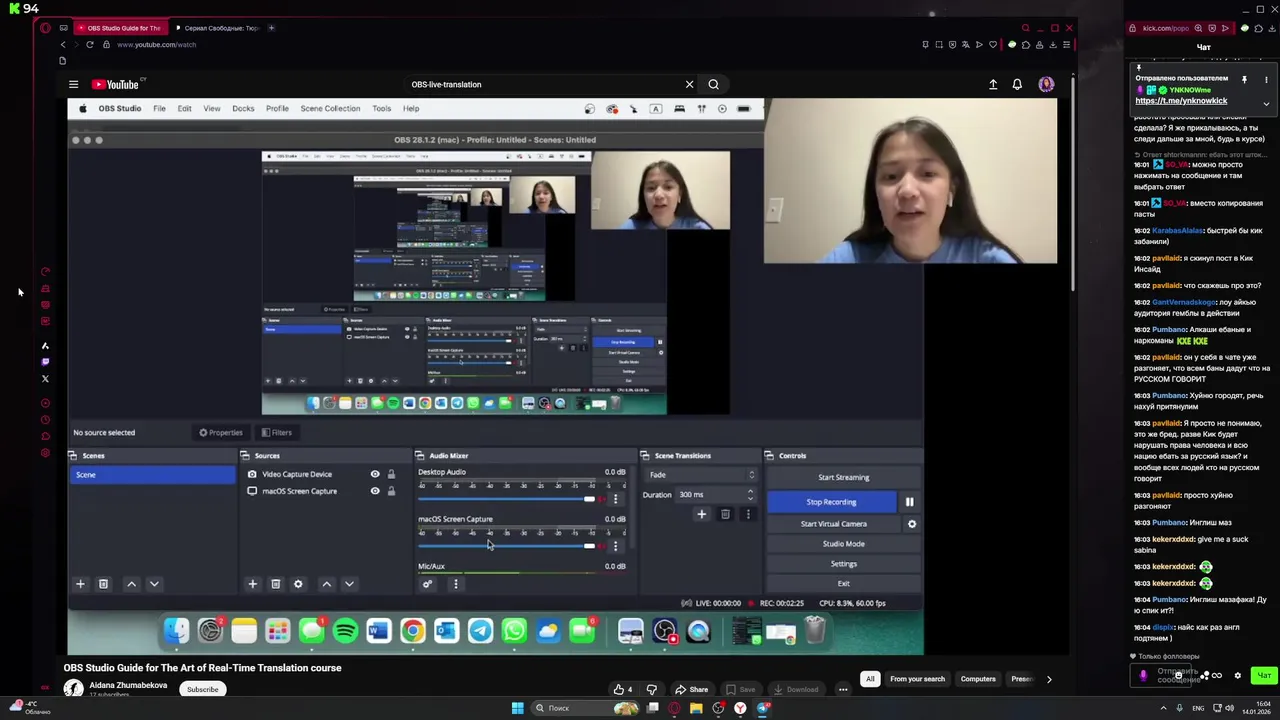Open Virtual Camera settings gear
The image size is (1280, 720).
click(911, 524)
